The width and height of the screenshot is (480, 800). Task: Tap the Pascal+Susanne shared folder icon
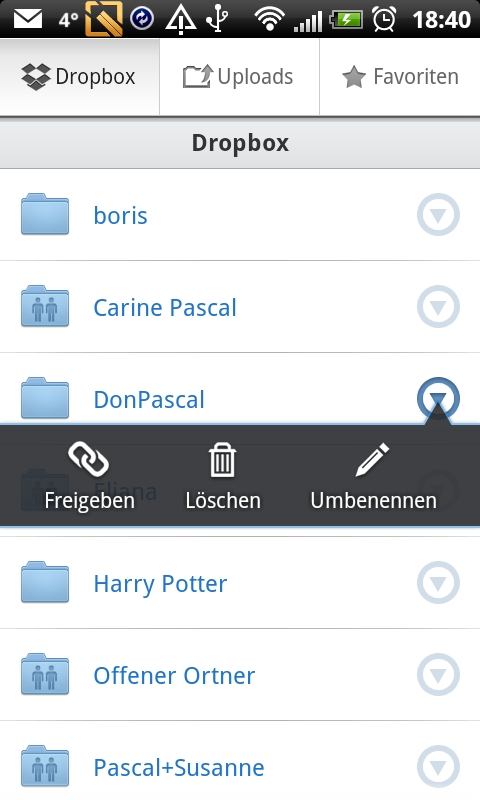(x=45, y=766)
